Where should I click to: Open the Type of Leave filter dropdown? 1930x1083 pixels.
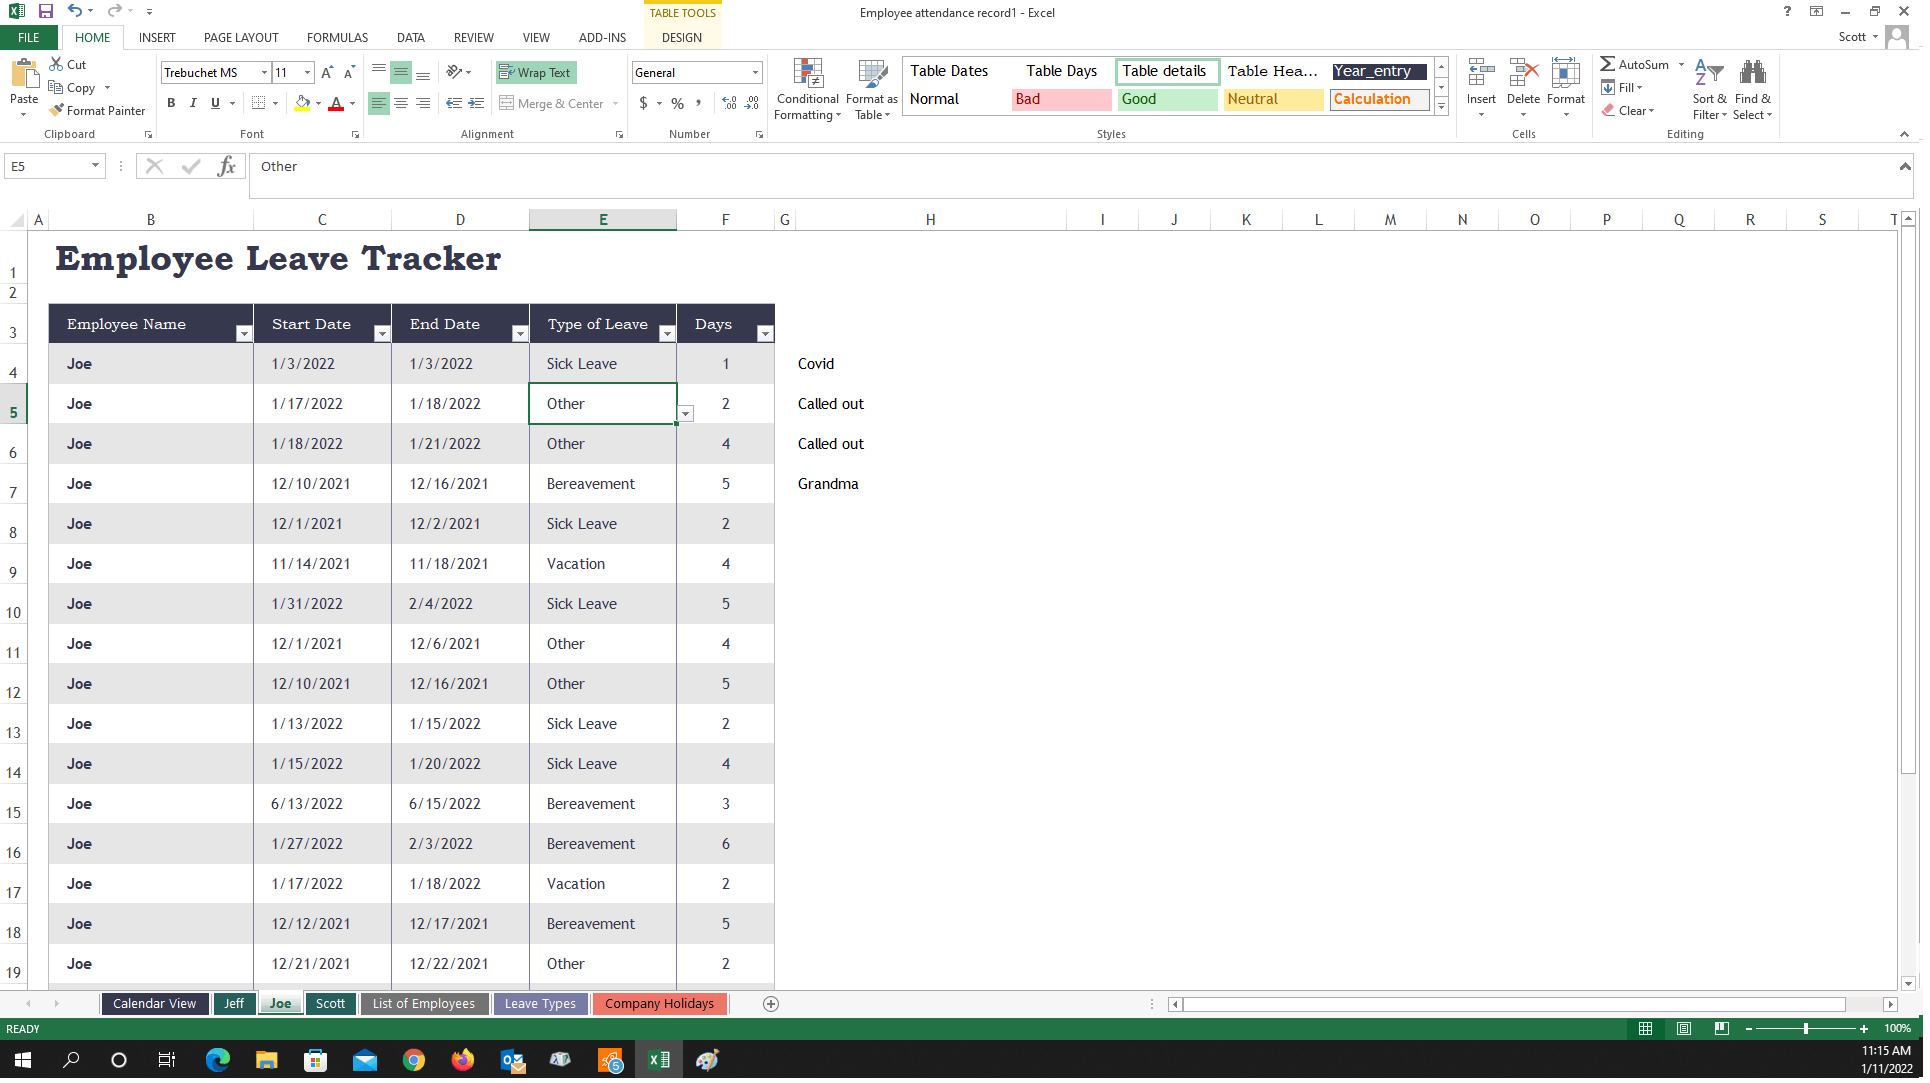point(666,334)
